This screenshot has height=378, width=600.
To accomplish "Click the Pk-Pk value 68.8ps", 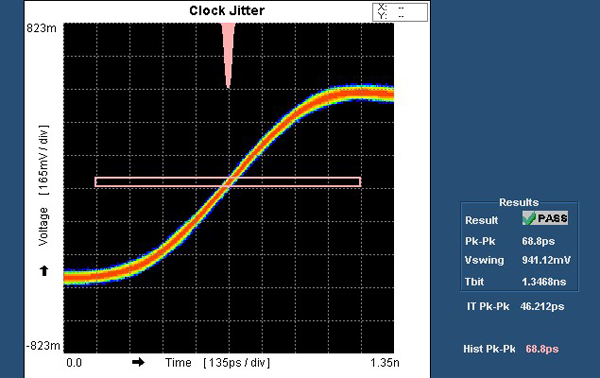I will click(538, 241).
